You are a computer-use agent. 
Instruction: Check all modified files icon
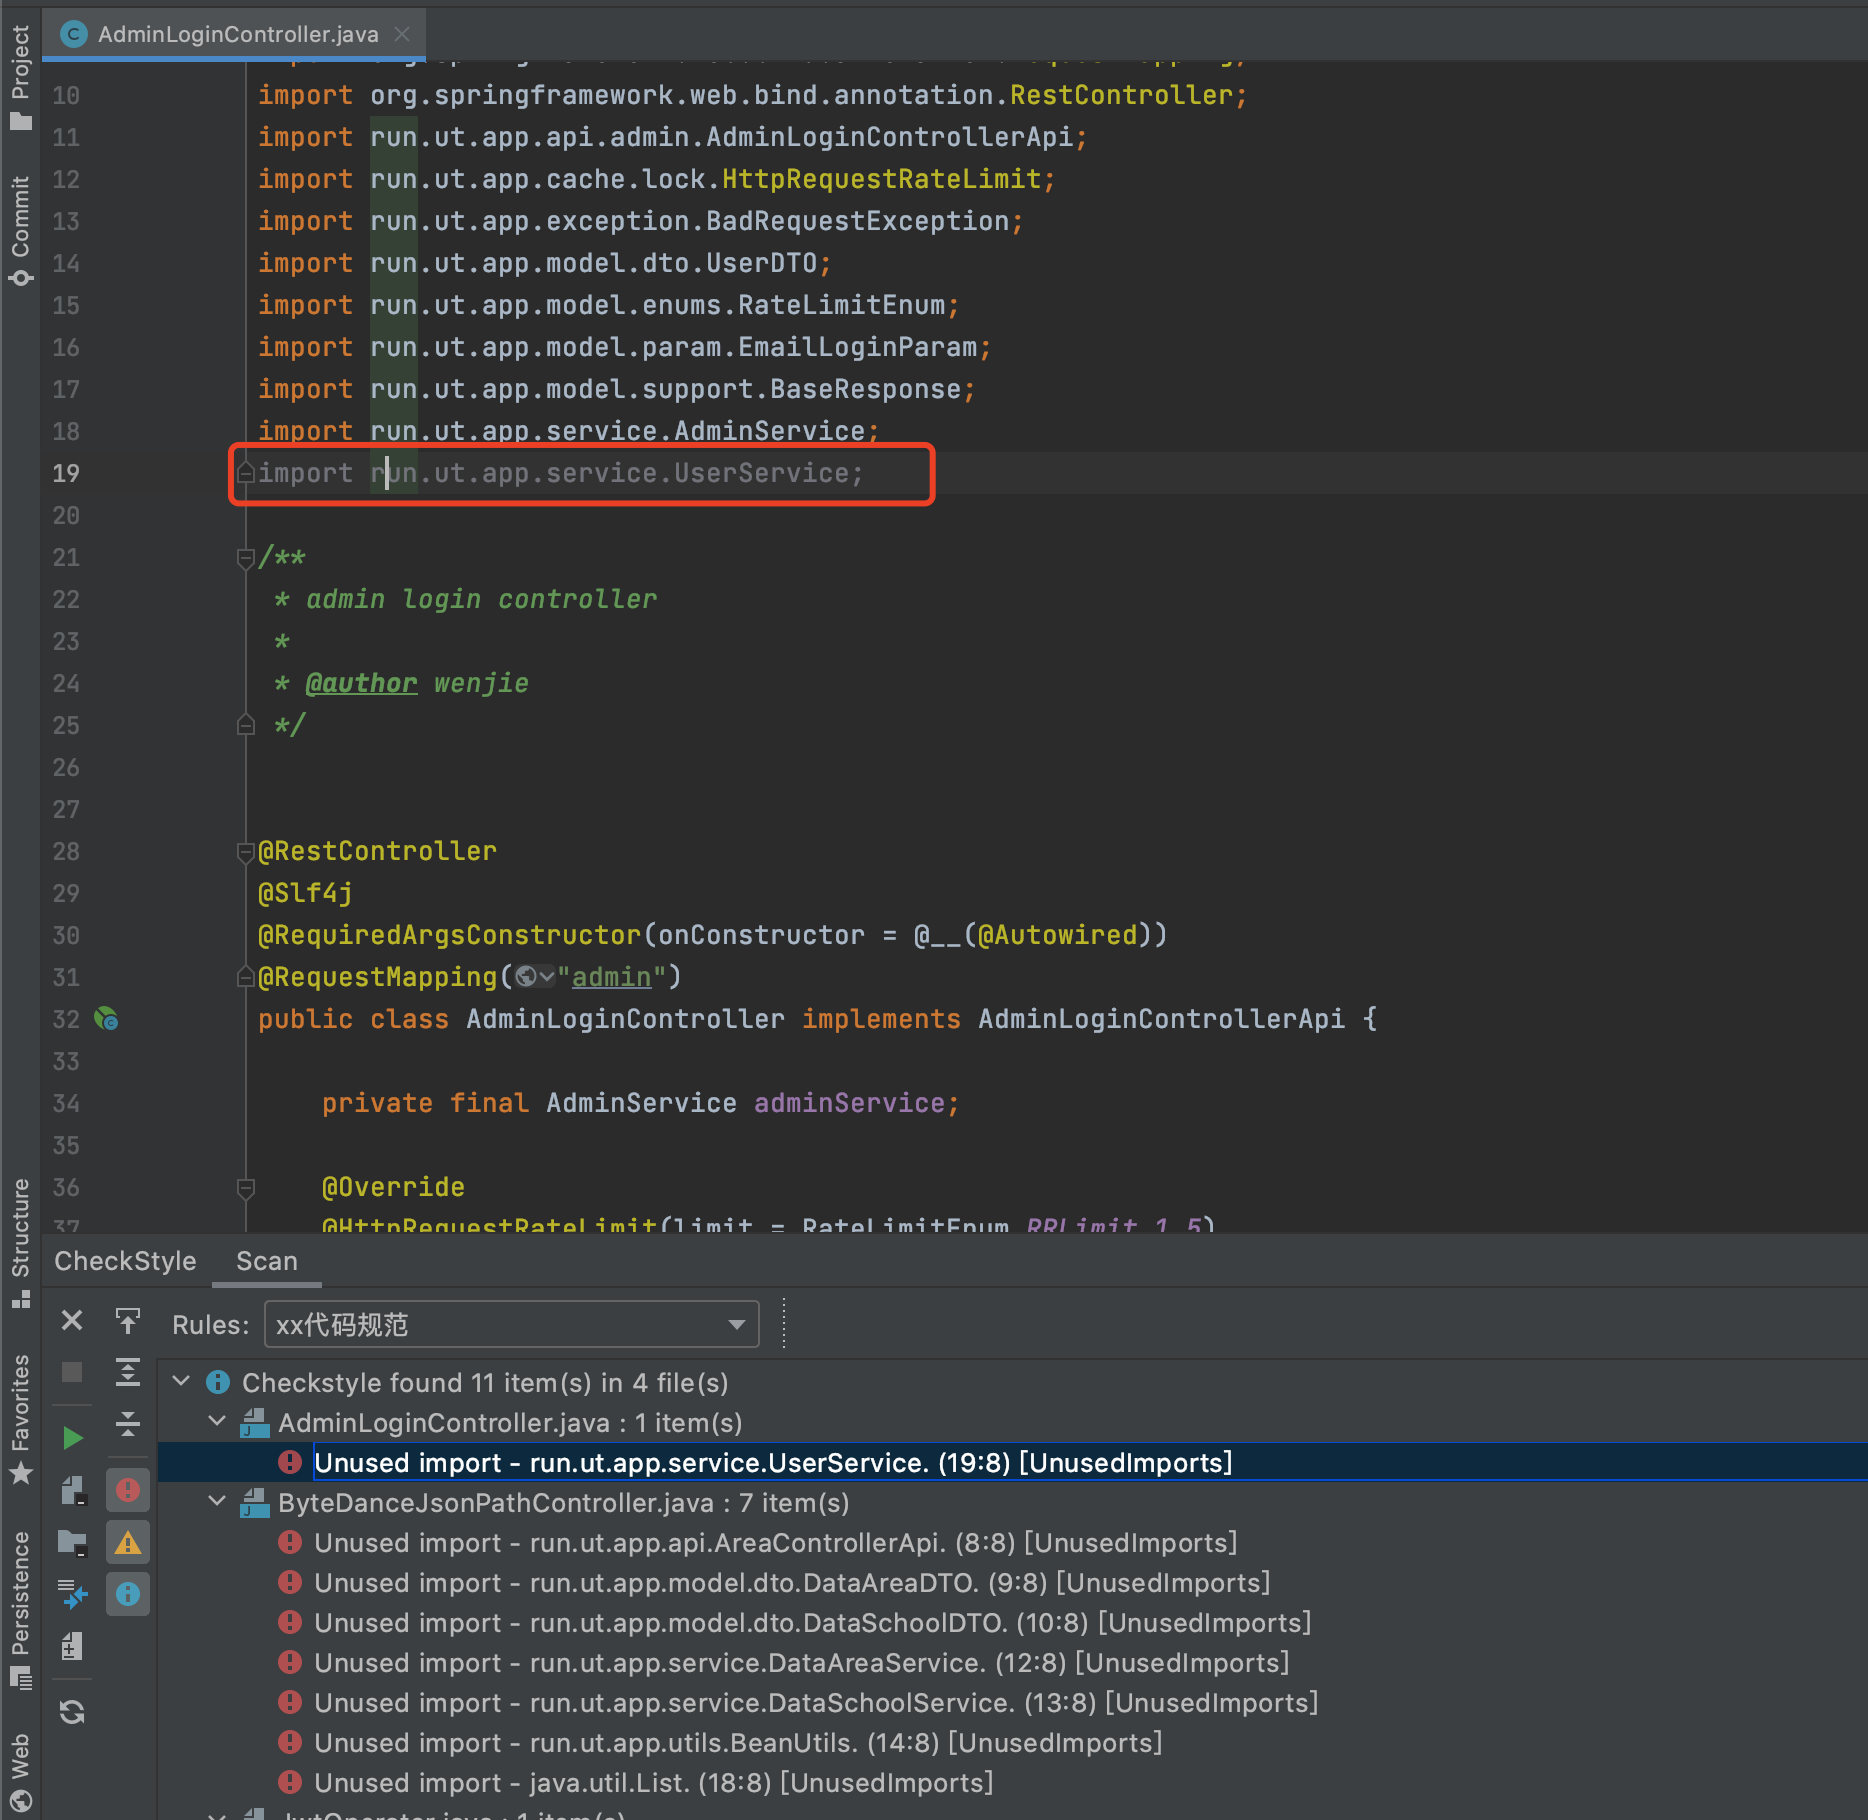[72, 1594]
